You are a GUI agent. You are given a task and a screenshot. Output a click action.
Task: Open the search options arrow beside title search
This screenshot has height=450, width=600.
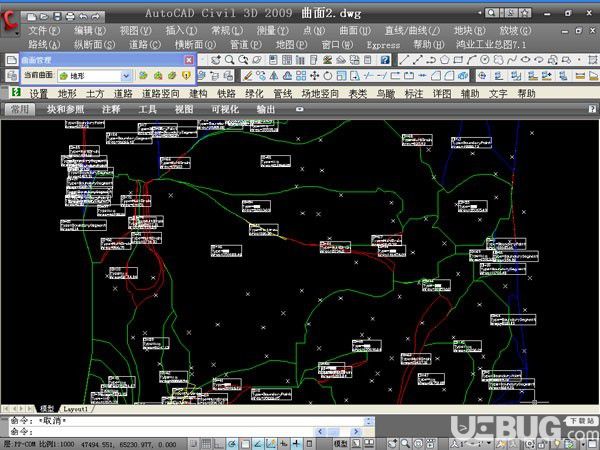tap(479, 13)
